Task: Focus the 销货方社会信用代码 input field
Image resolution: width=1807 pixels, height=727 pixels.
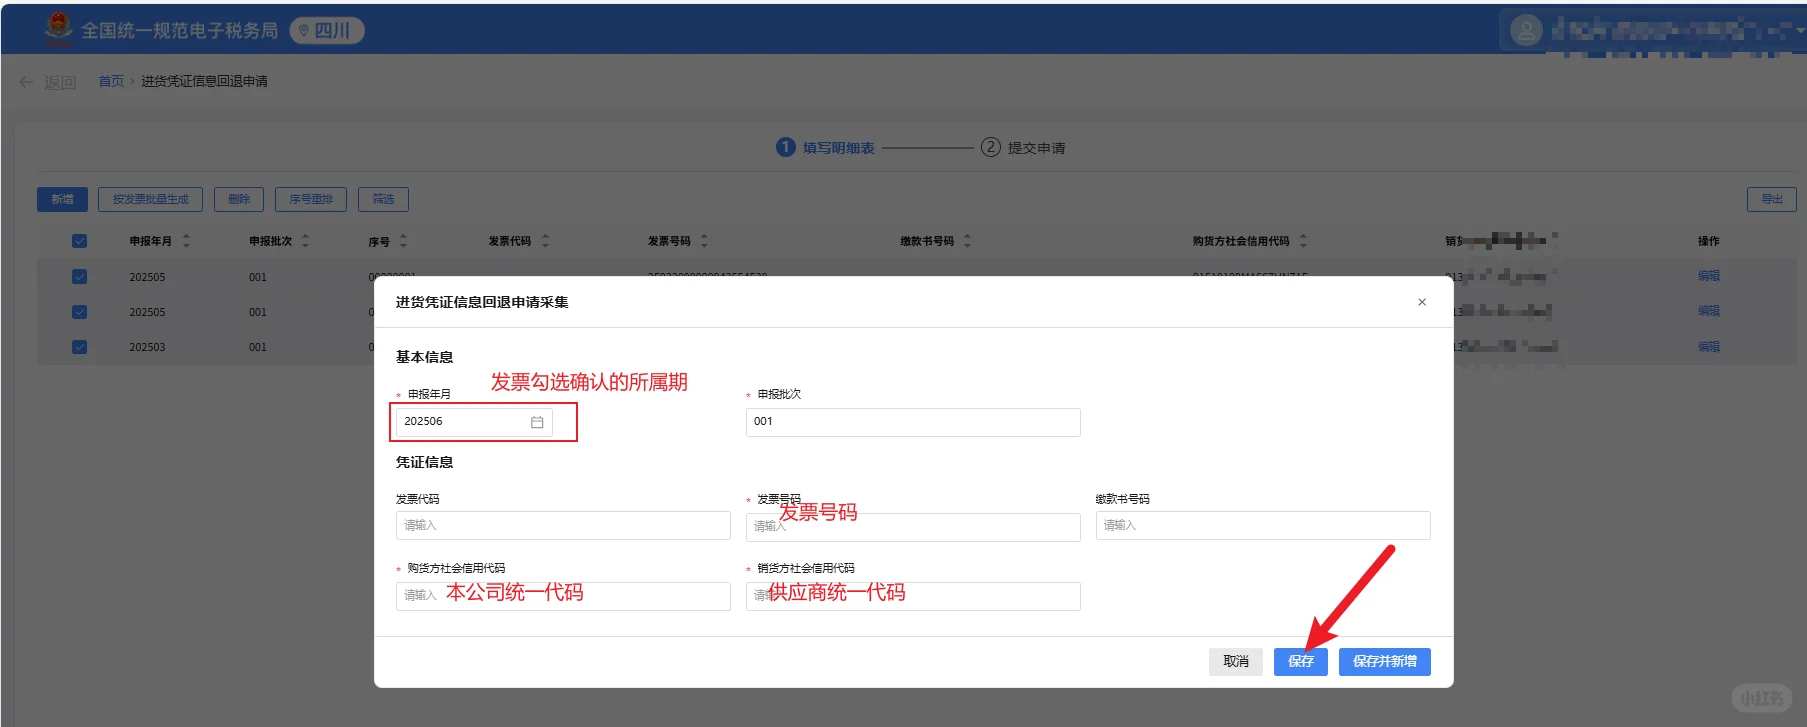Action: [913, 596]
